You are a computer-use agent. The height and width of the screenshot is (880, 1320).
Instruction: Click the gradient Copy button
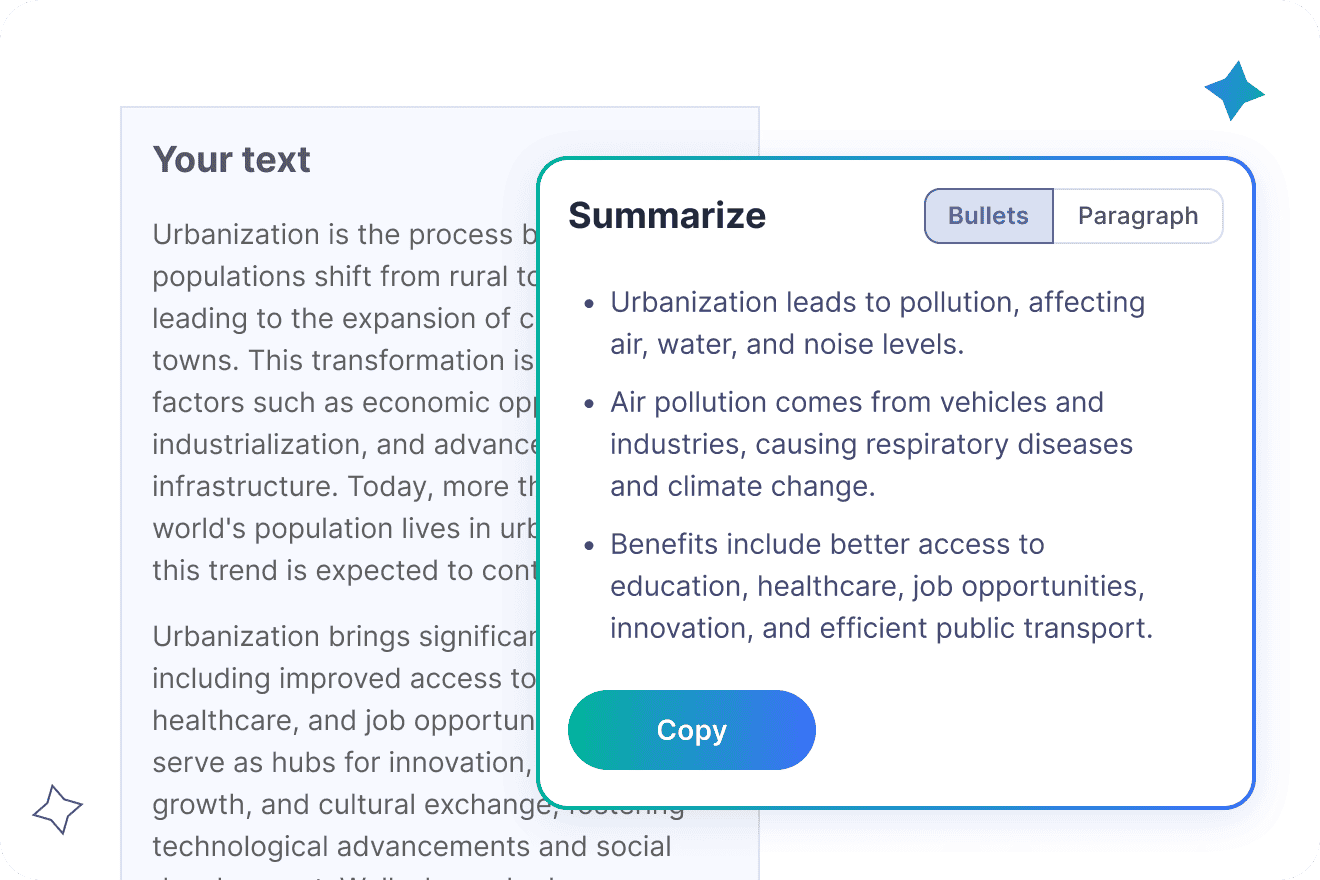[x=692, y=730]
